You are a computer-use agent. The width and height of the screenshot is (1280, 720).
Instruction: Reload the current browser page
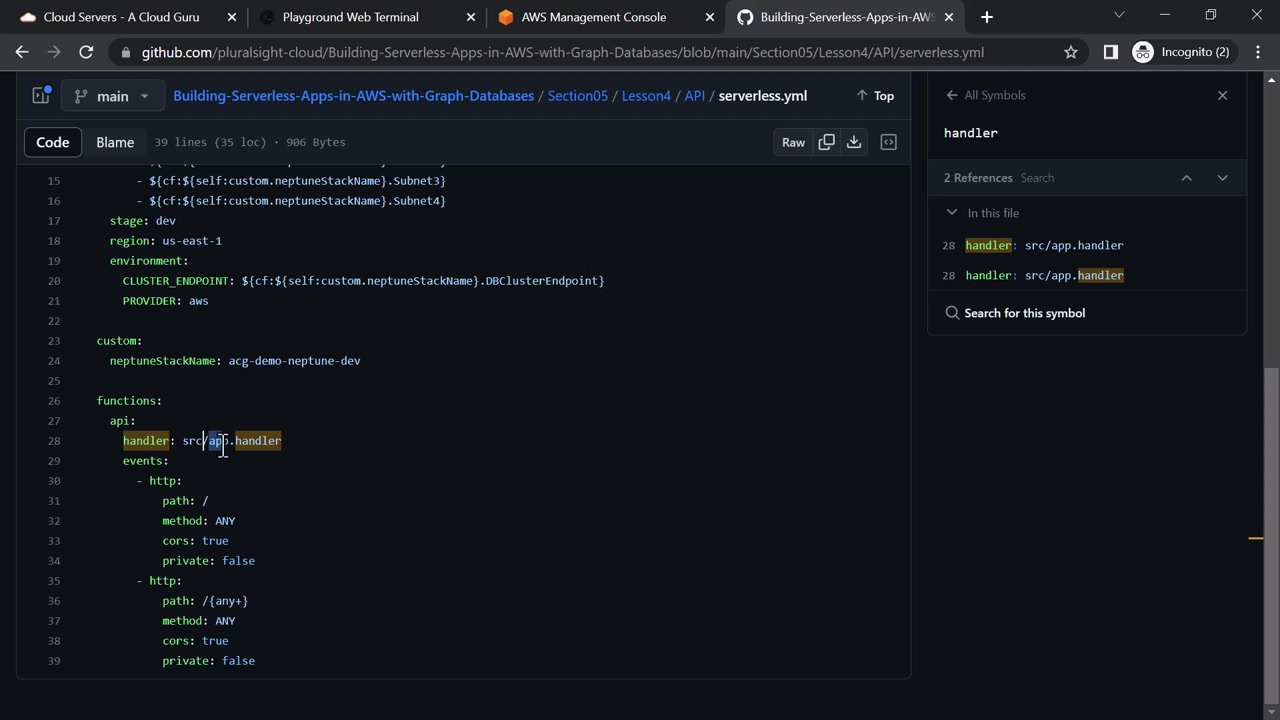pos(86,52)
